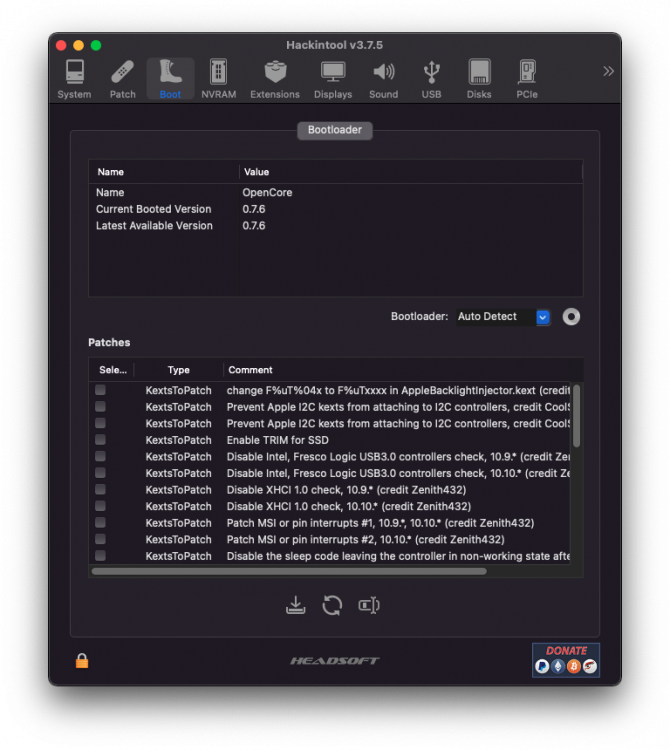Click the orange lock icon
Viewport: 670px width, 750px height.
(x=82, y=661)
